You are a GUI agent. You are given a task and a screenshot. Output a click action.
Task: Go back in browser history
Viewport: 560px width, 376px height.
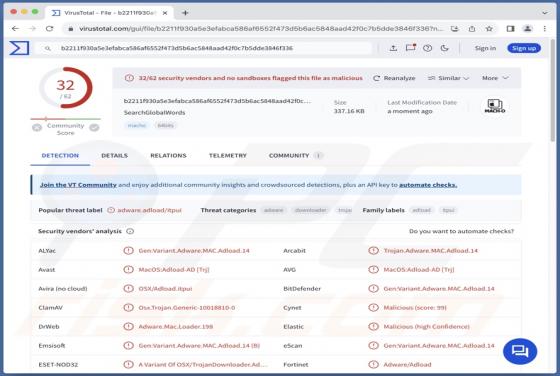[15, 29]
